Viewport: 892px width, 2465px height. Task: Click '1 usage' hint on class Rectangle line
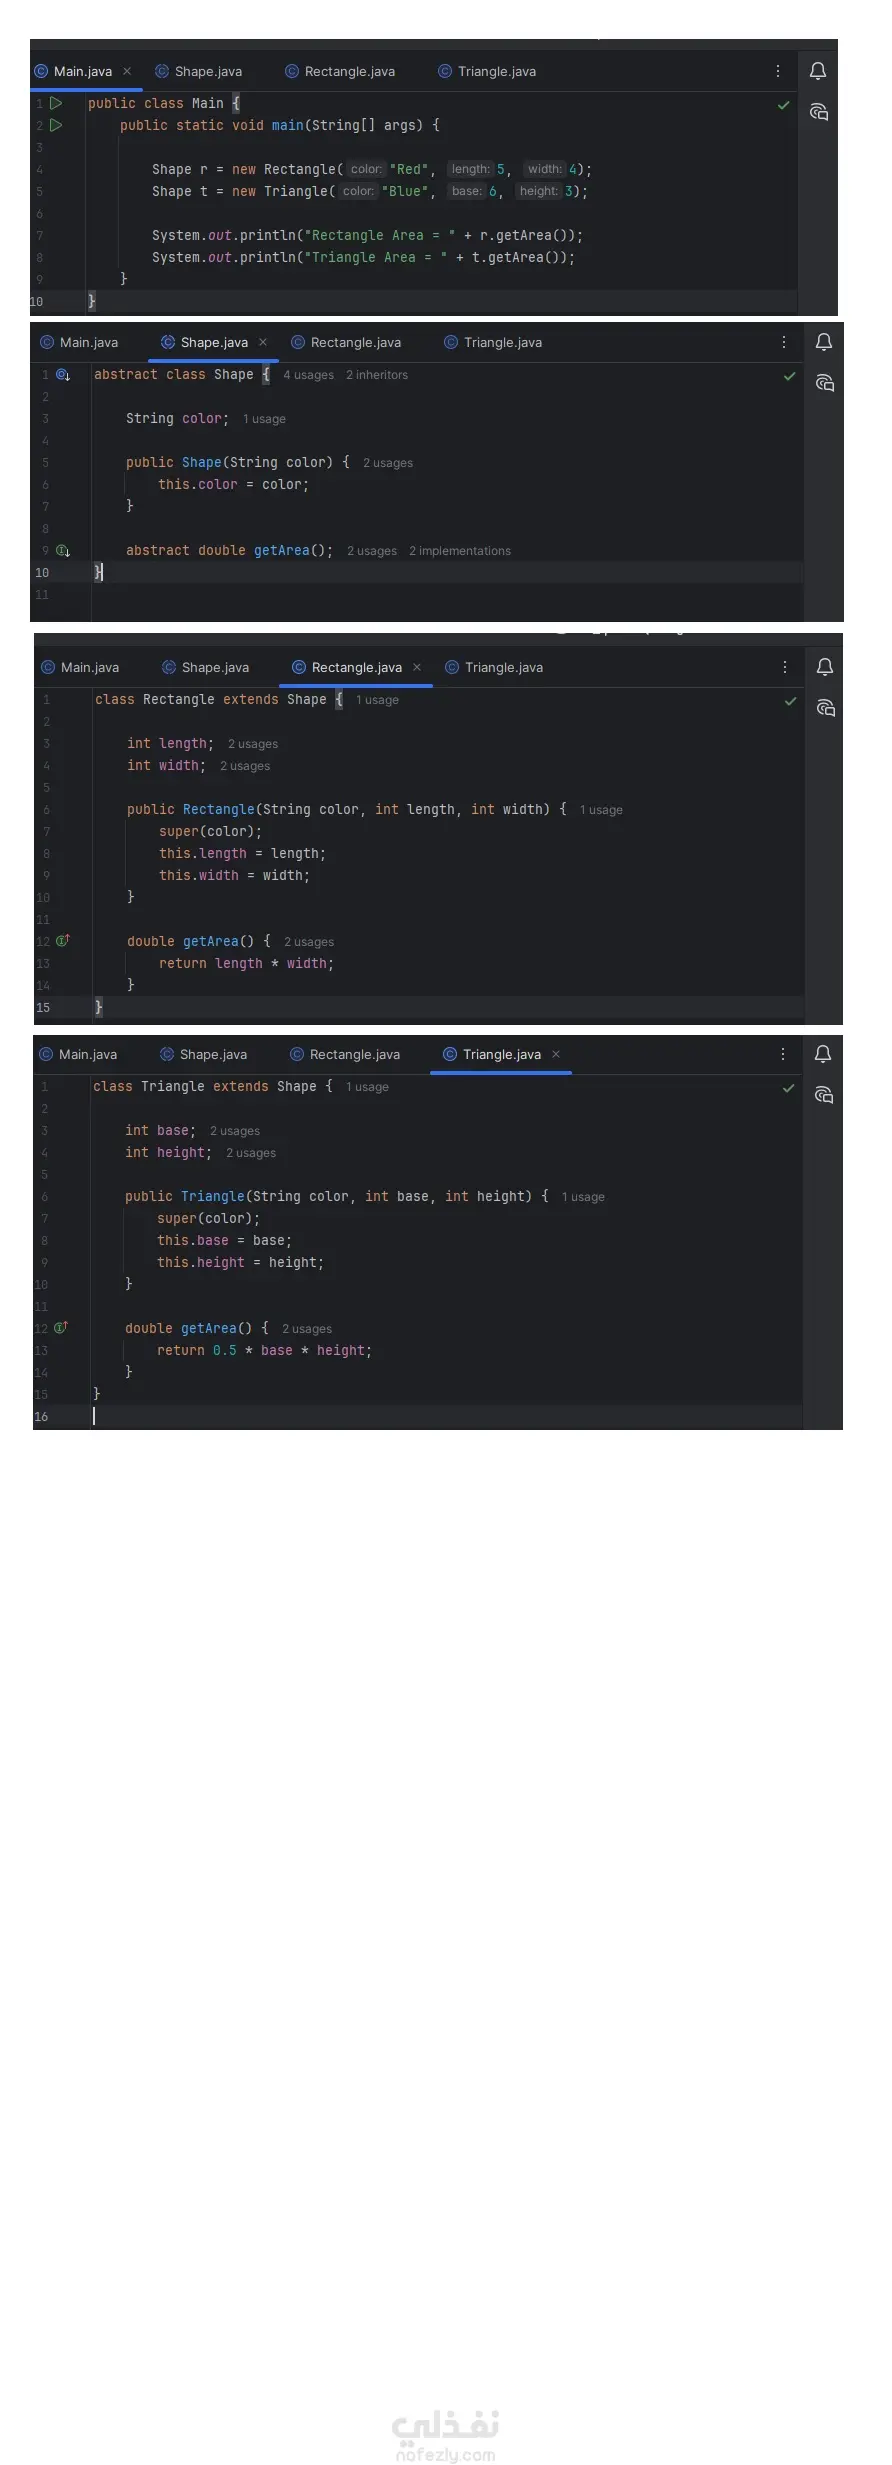click(x=377, y=700)
